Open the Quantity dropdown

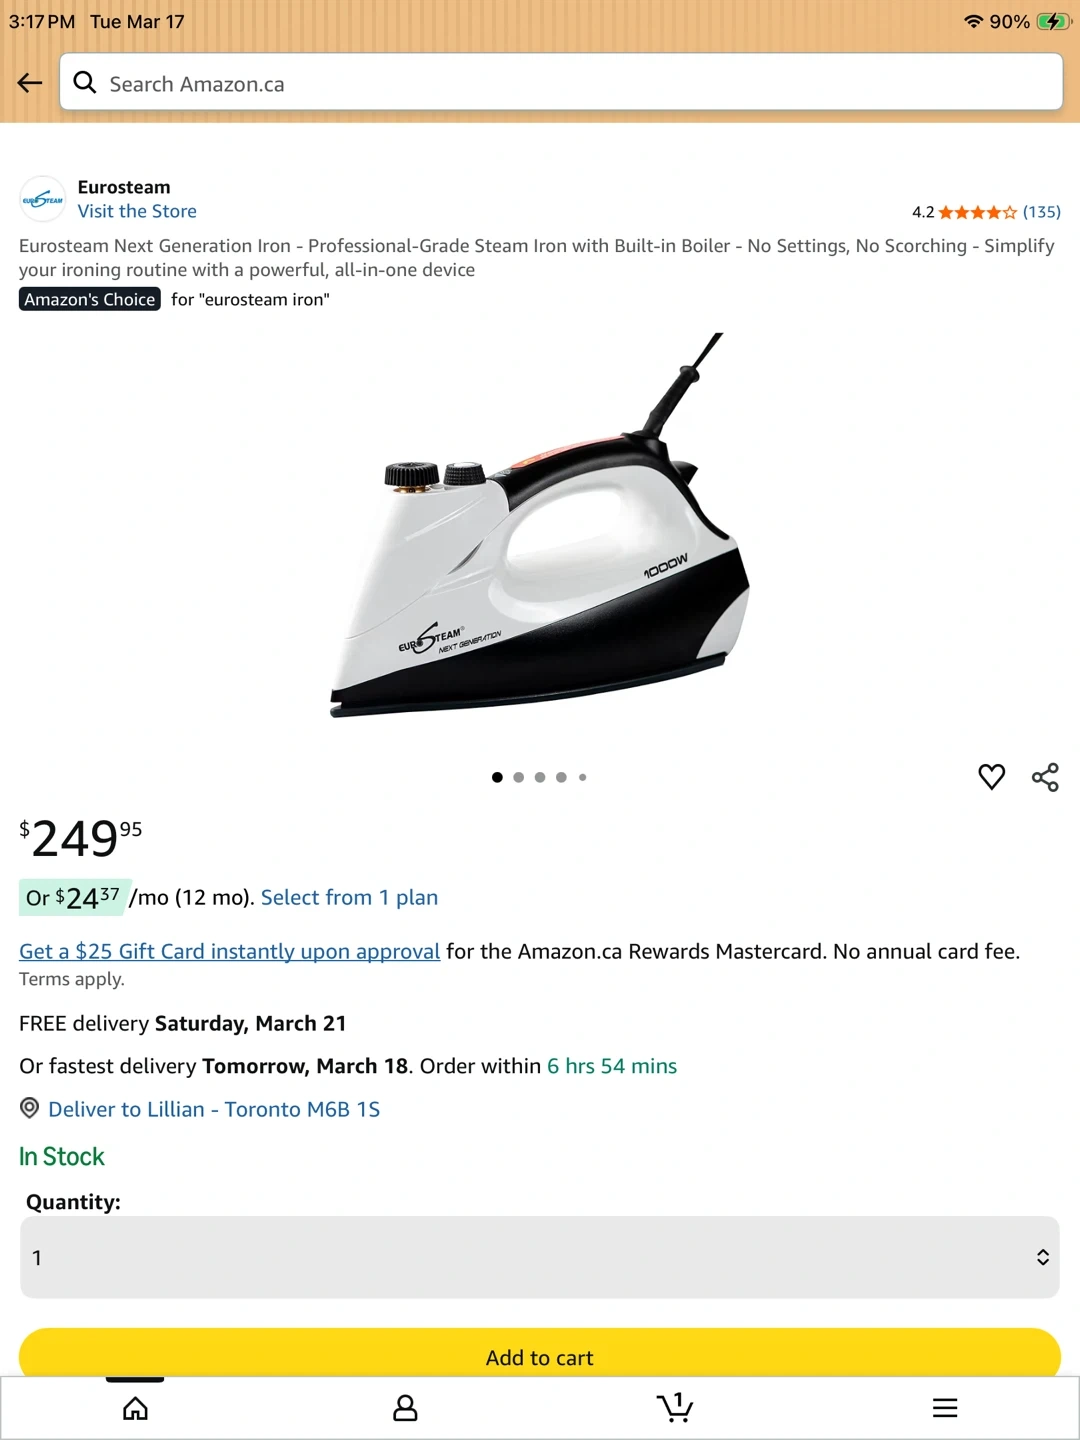540,1257
